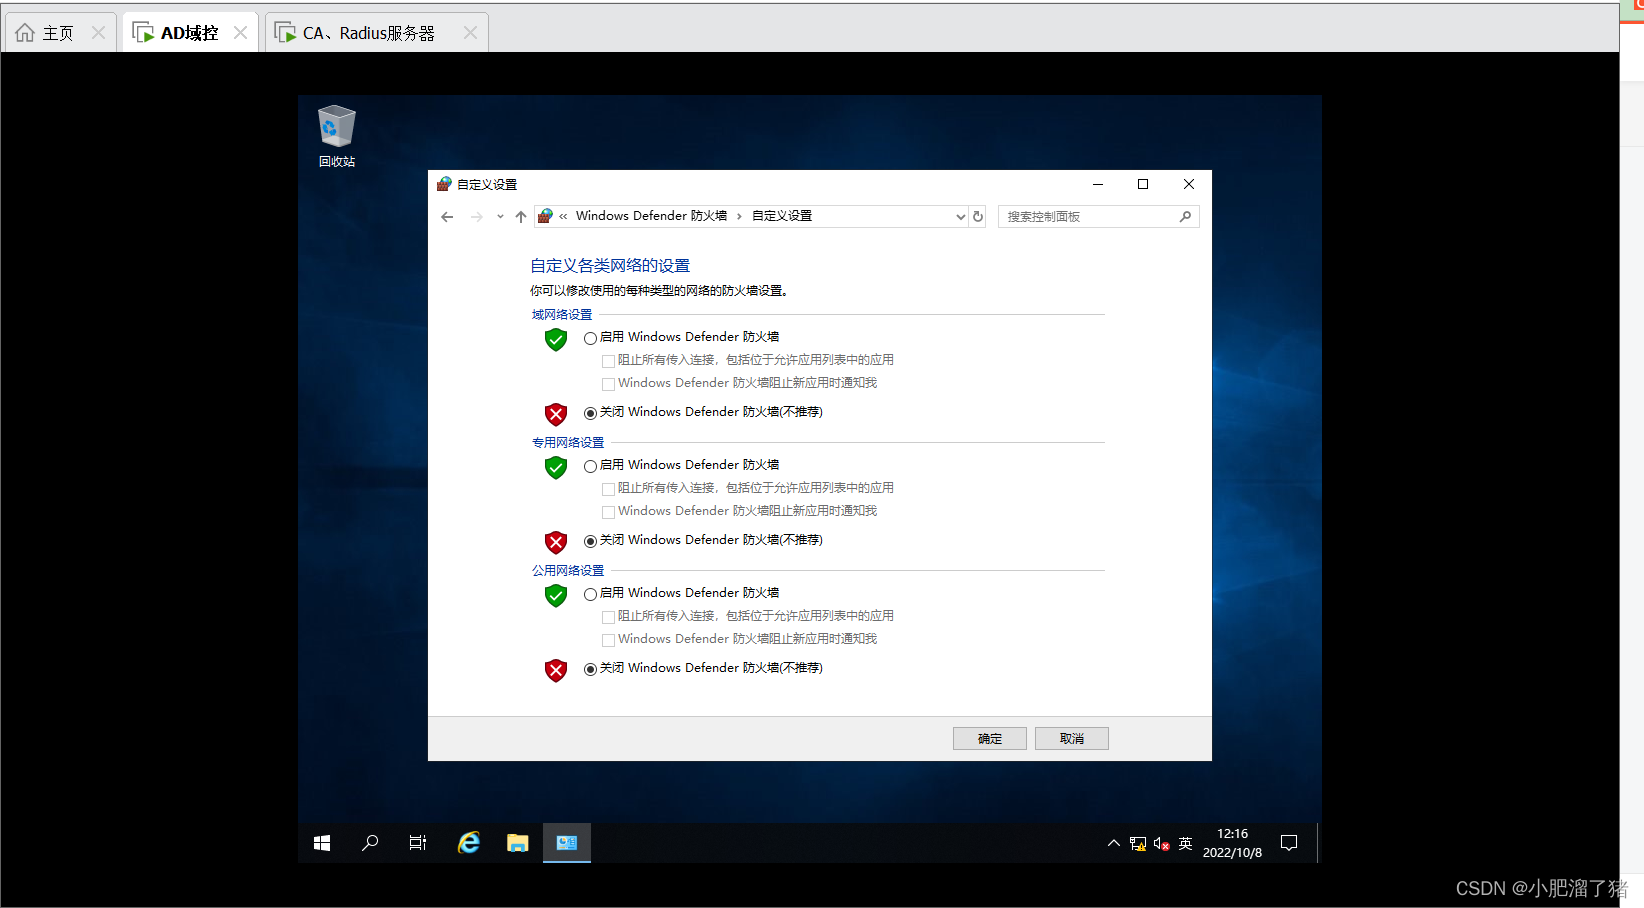Check notify-on-block option under domain network
The height and width of the screenshot is (908, 1644).
tap(608, 384)
